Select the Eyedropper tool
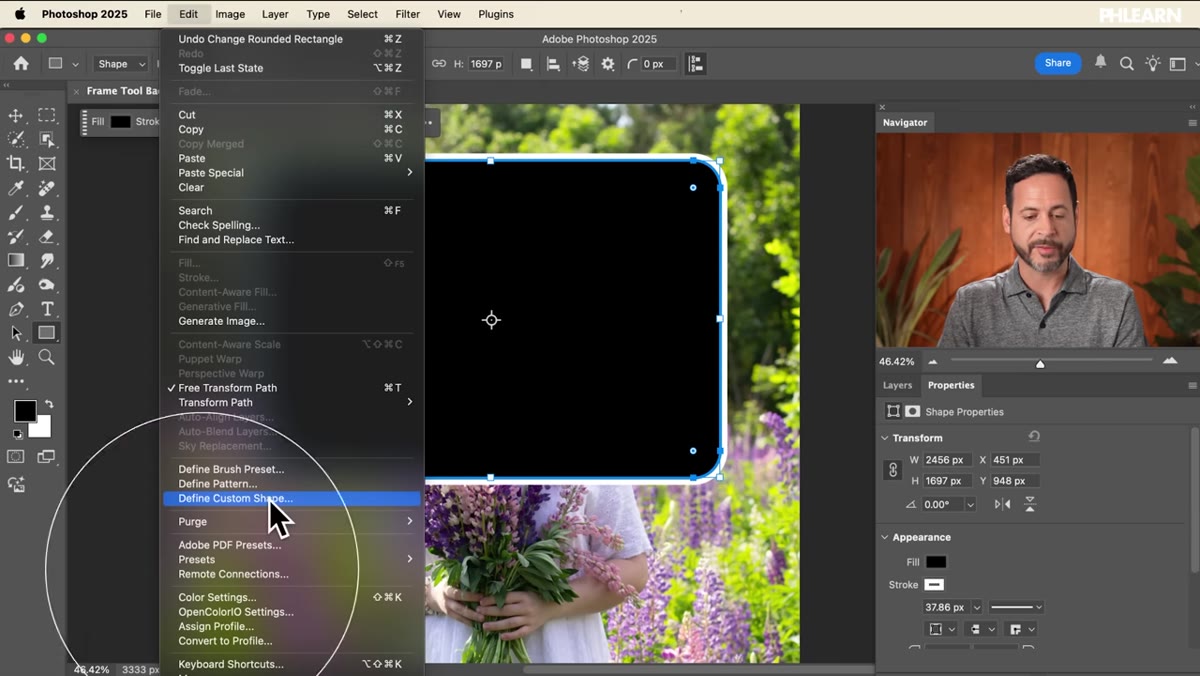Screen dimensions: 1200x676 [16, 188]
